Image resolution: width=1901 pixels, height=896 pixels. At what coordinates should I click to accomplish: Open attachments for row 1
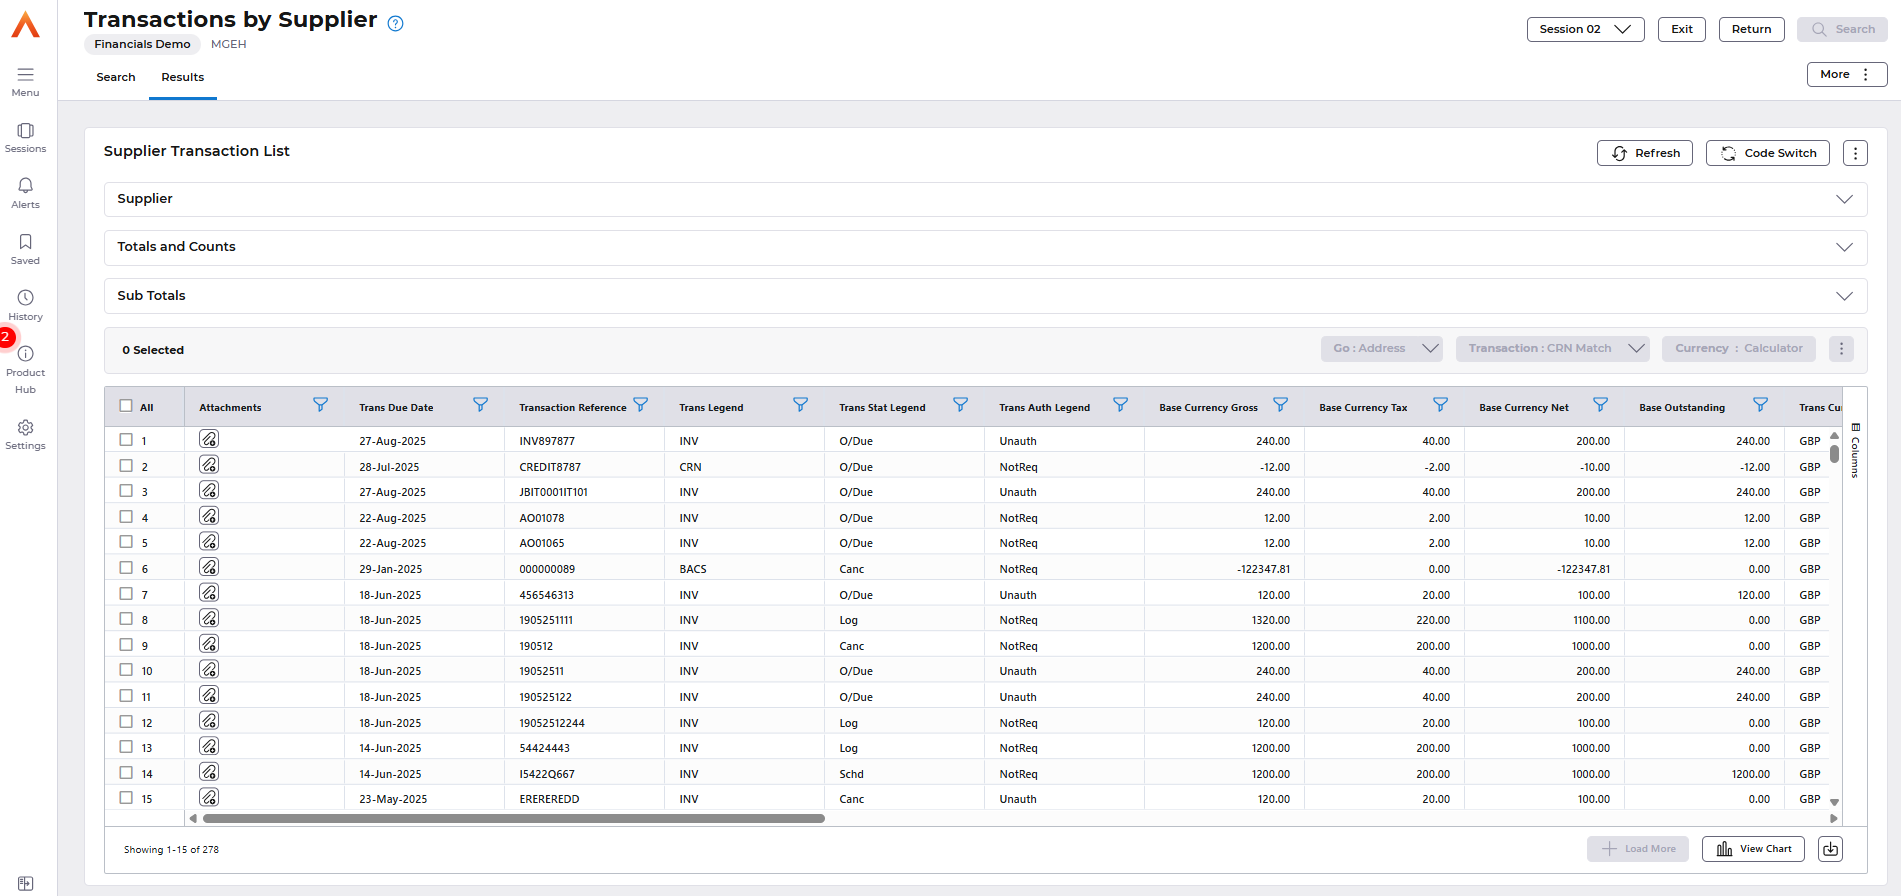tap(209, 440)
